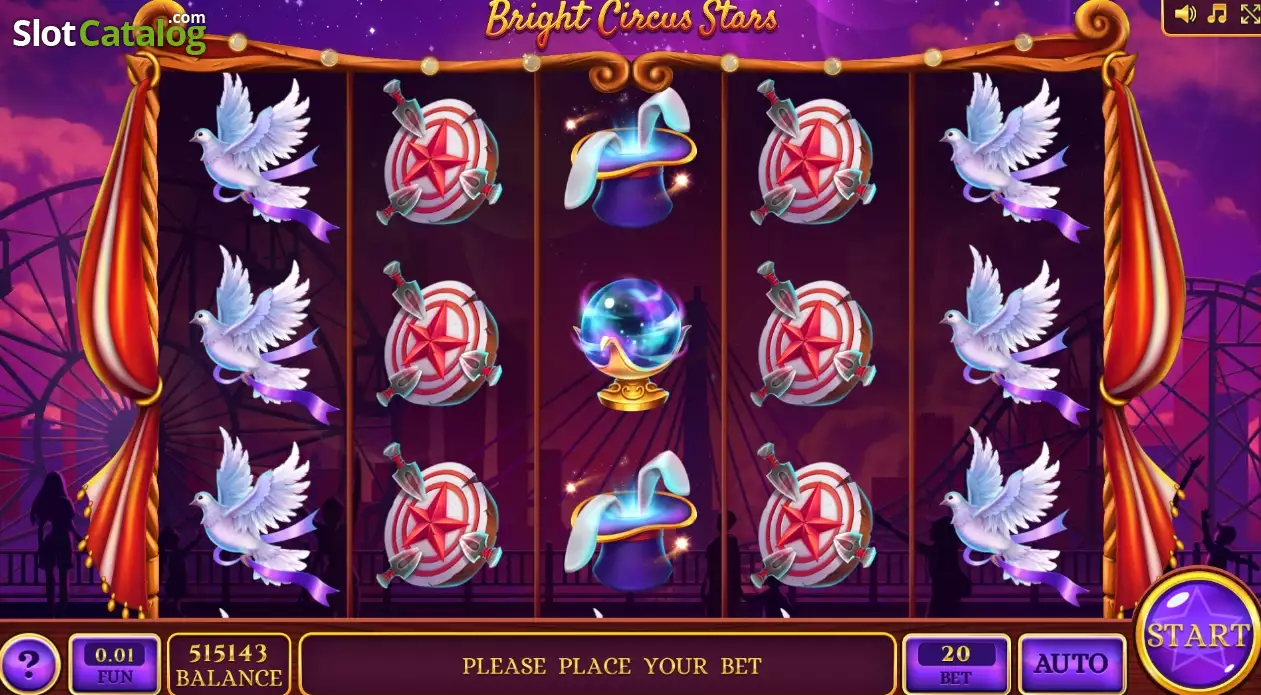Click the 515143 BALANCE display
Screen dimensions: 1261x695
pyautogui.click(x=229, y=664)
